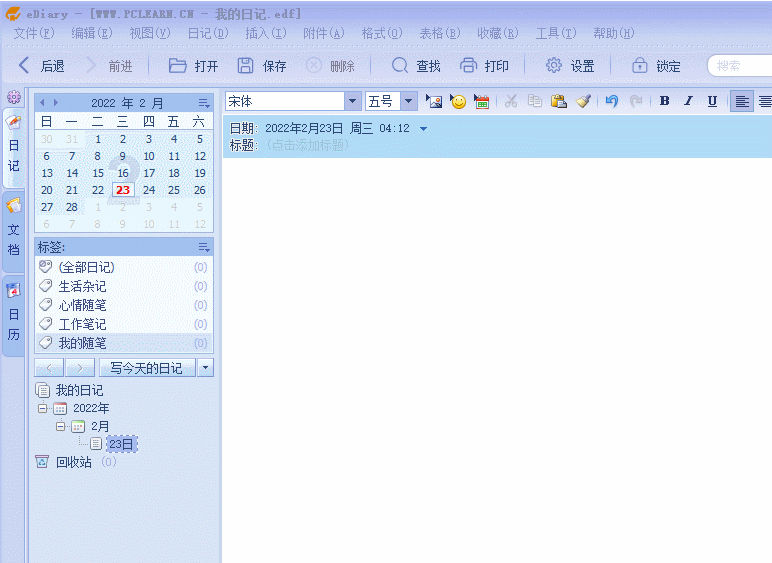Switch to the 文档 sidebar tab

pyautogui.click(x=14, y=232)
